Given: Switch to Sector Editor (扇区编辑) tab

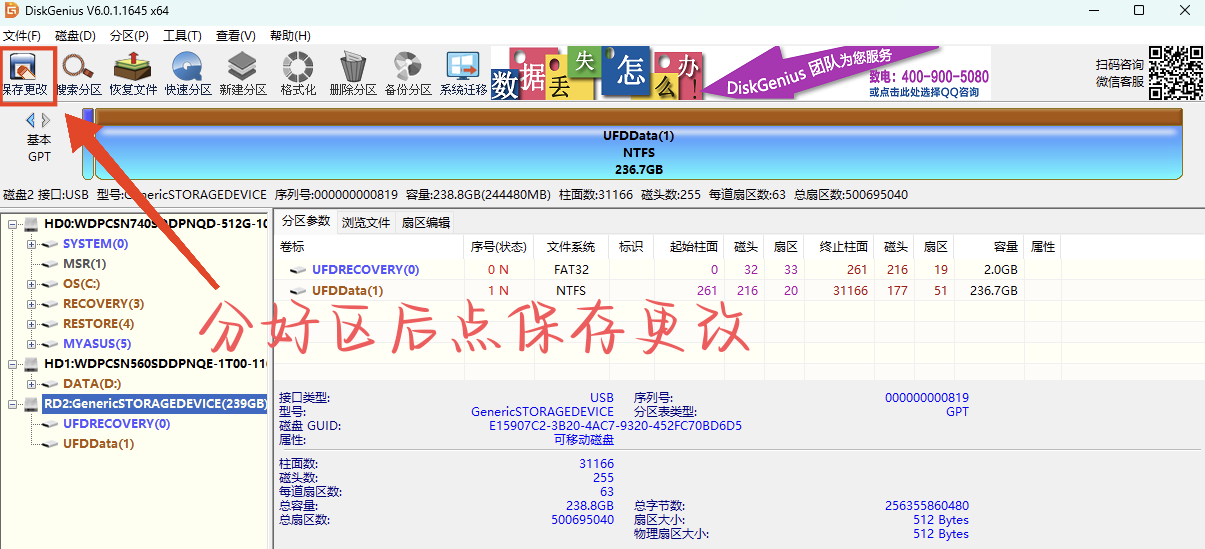Looking at the screenshot, I should pyautogui.click(x=425, y=222).
